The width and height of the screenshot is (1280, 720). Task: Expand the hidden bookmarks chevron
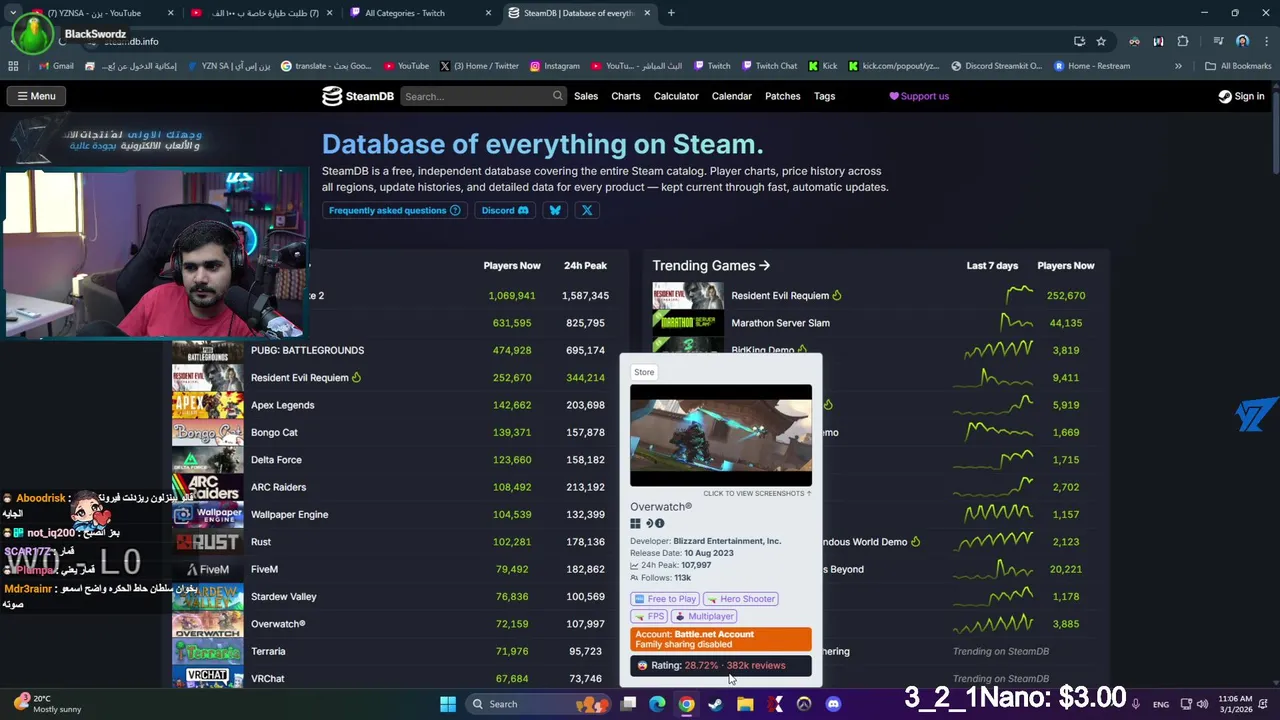tap(1178, 66)
